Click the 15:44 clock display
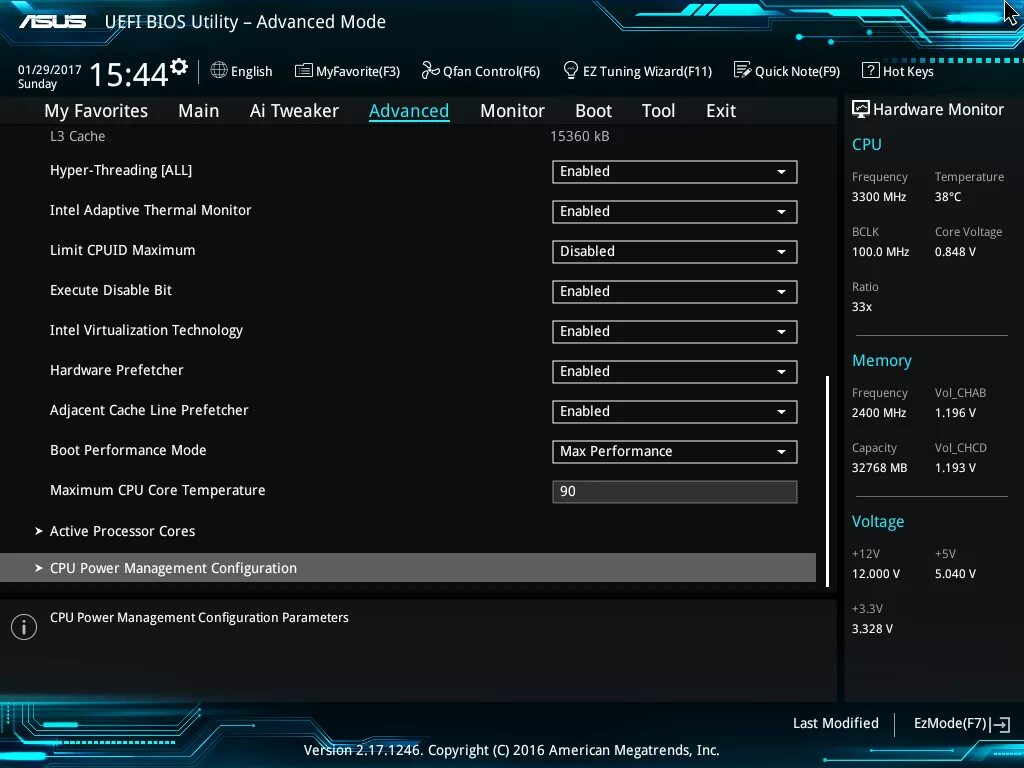This screenshot has height=768, width=1024. click(129, 74)
